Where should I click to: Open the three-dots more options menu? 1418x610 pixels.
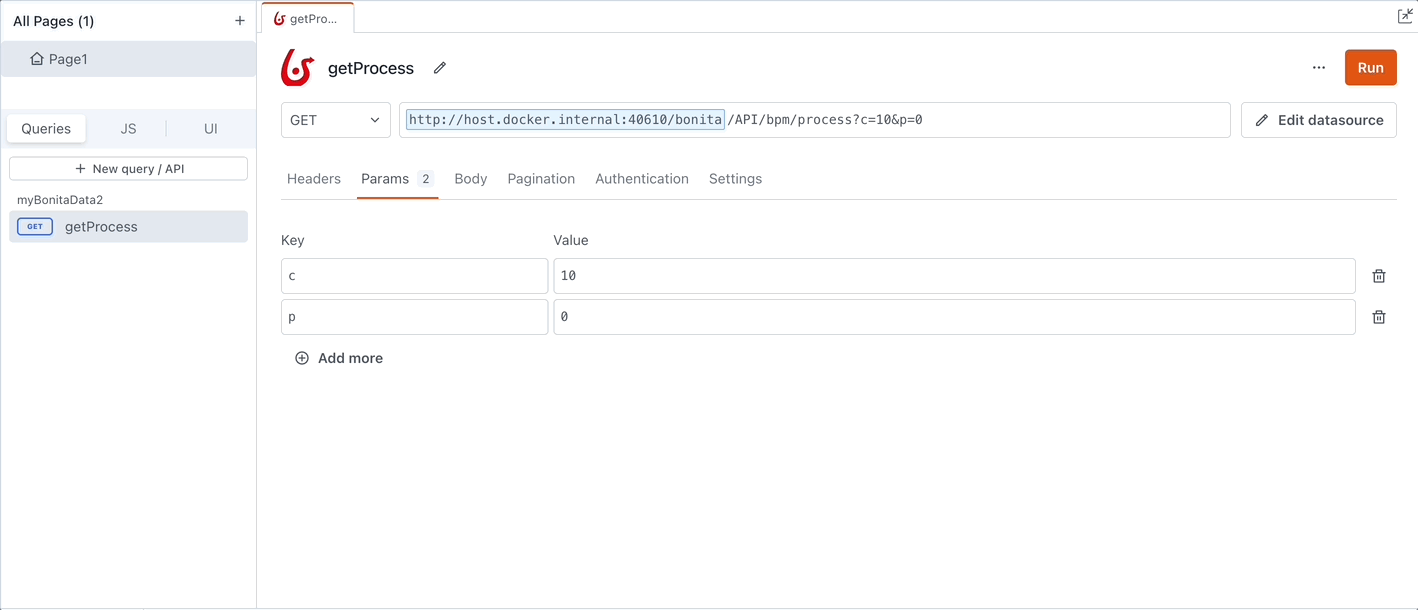1318,68
